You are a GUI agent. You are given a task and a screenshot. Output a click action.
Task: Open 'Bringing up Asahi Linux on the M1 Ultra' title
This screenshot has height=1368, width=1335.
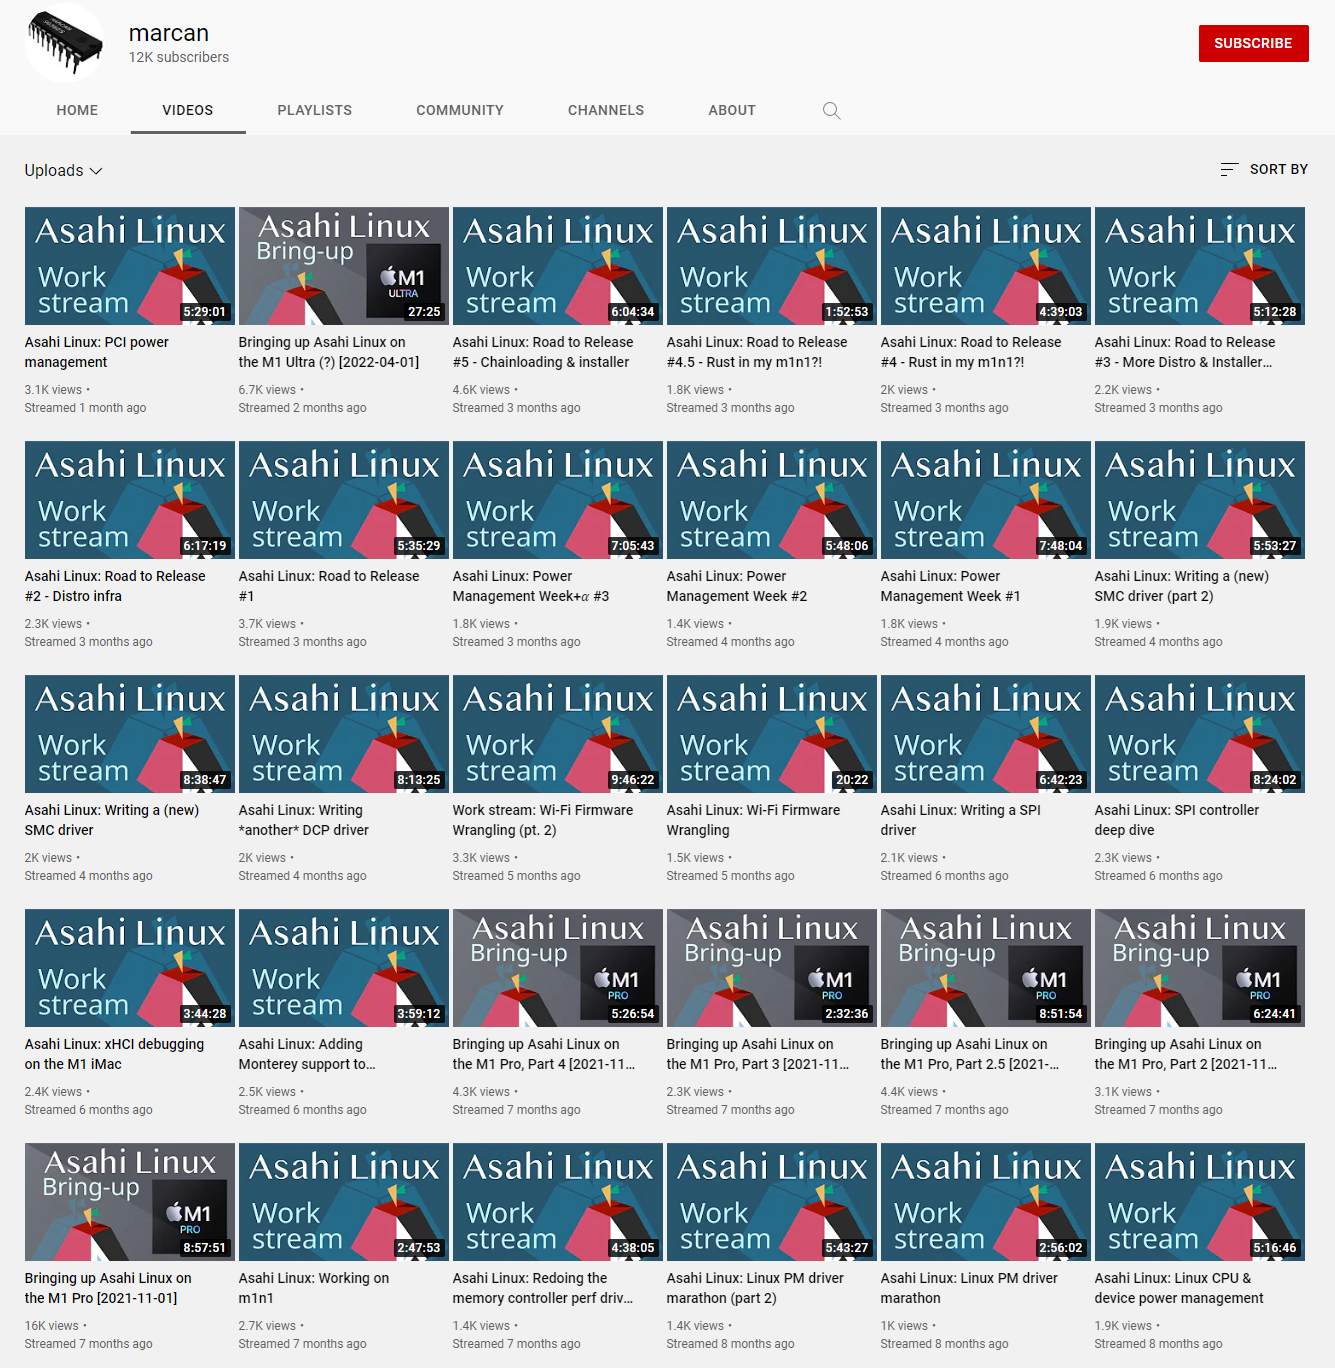coord(329,352)
